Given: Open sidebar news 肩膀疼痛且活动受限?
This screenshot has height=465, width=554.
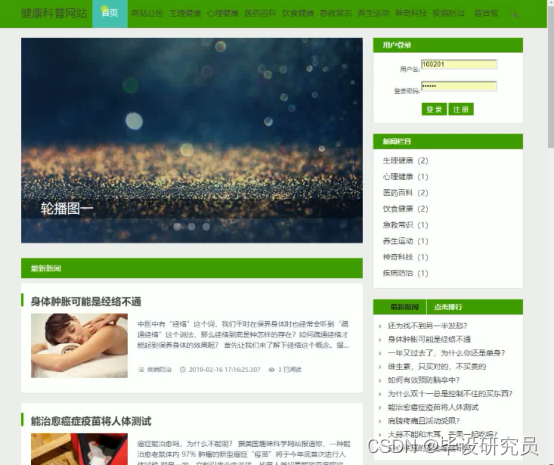Looking at the screenshot, I should pos(424,421).
